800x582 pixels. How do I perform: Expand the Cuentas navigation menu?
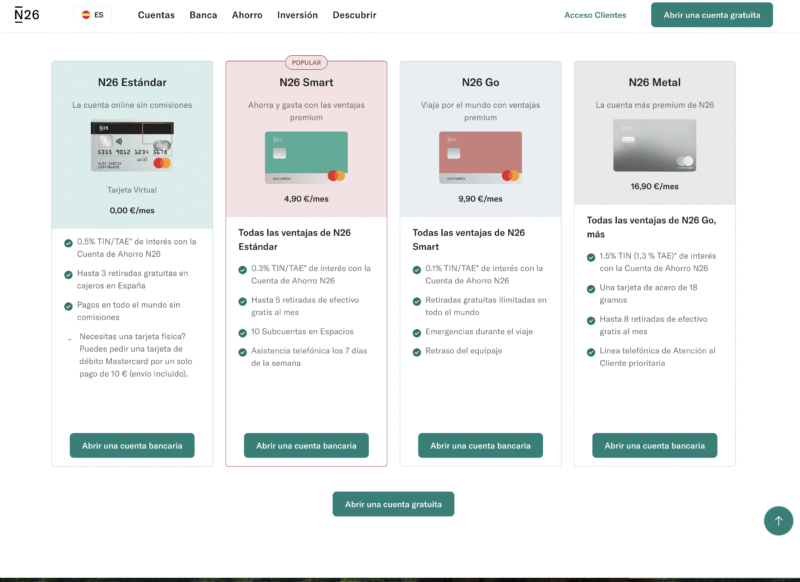pos(155,15)
